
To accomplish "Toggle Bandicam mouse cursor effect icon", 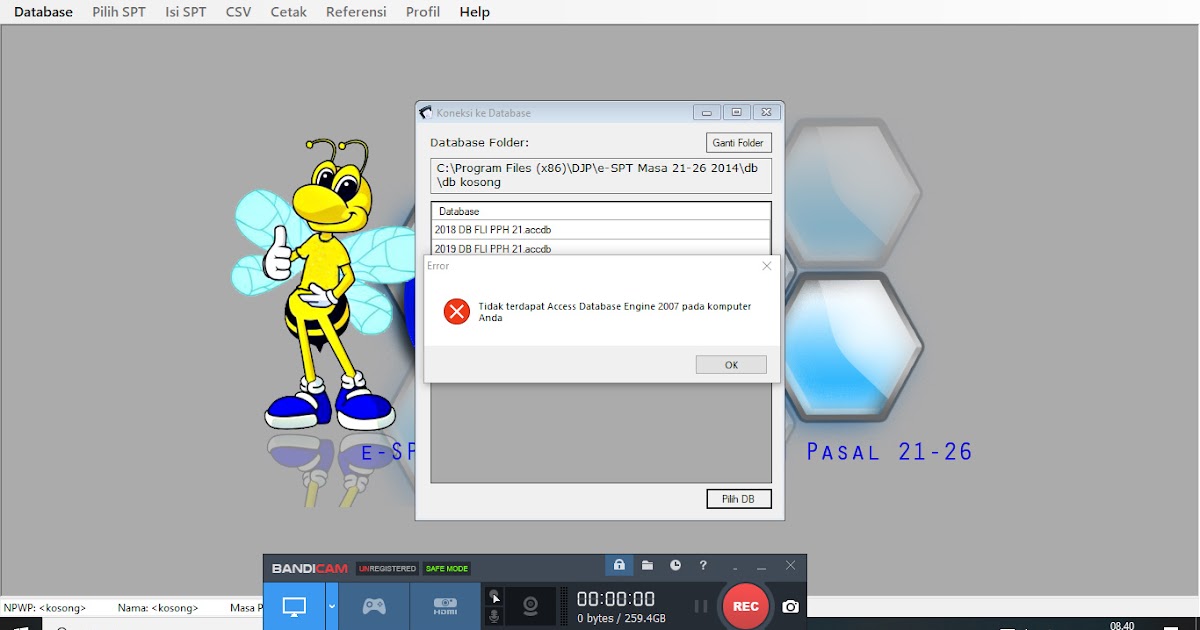I will pyautogui.click(x=494, y=597).
